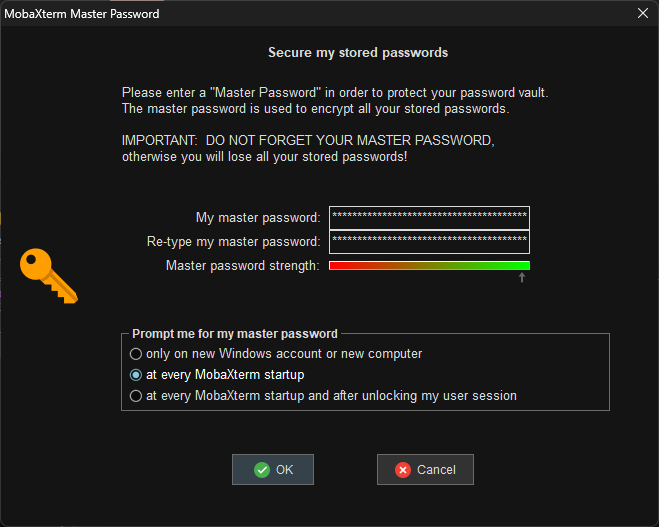
Task: Click the arrow marker under the strength bar
Action: coord(521,277)
